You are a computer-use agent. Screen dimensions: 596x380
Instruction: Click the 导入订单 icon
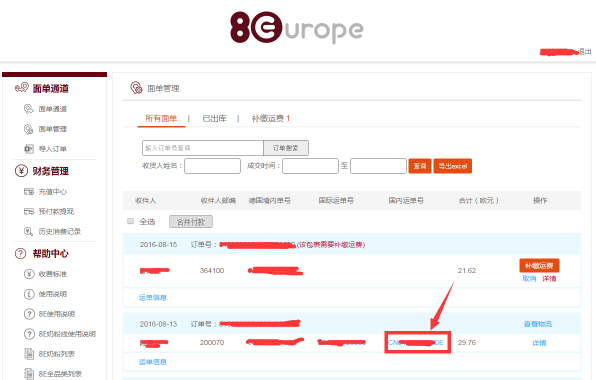[x=29, y=149]
